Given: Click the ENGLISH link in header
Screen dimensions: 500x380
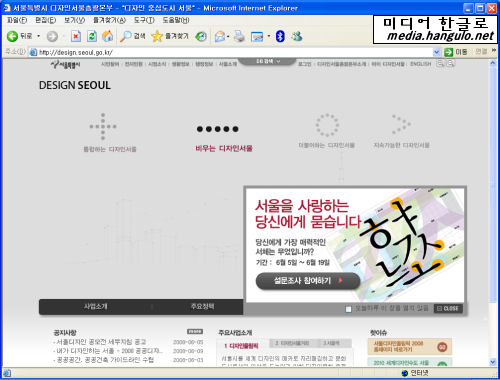Looking at the screenshot, I should [x=420, y=64].
